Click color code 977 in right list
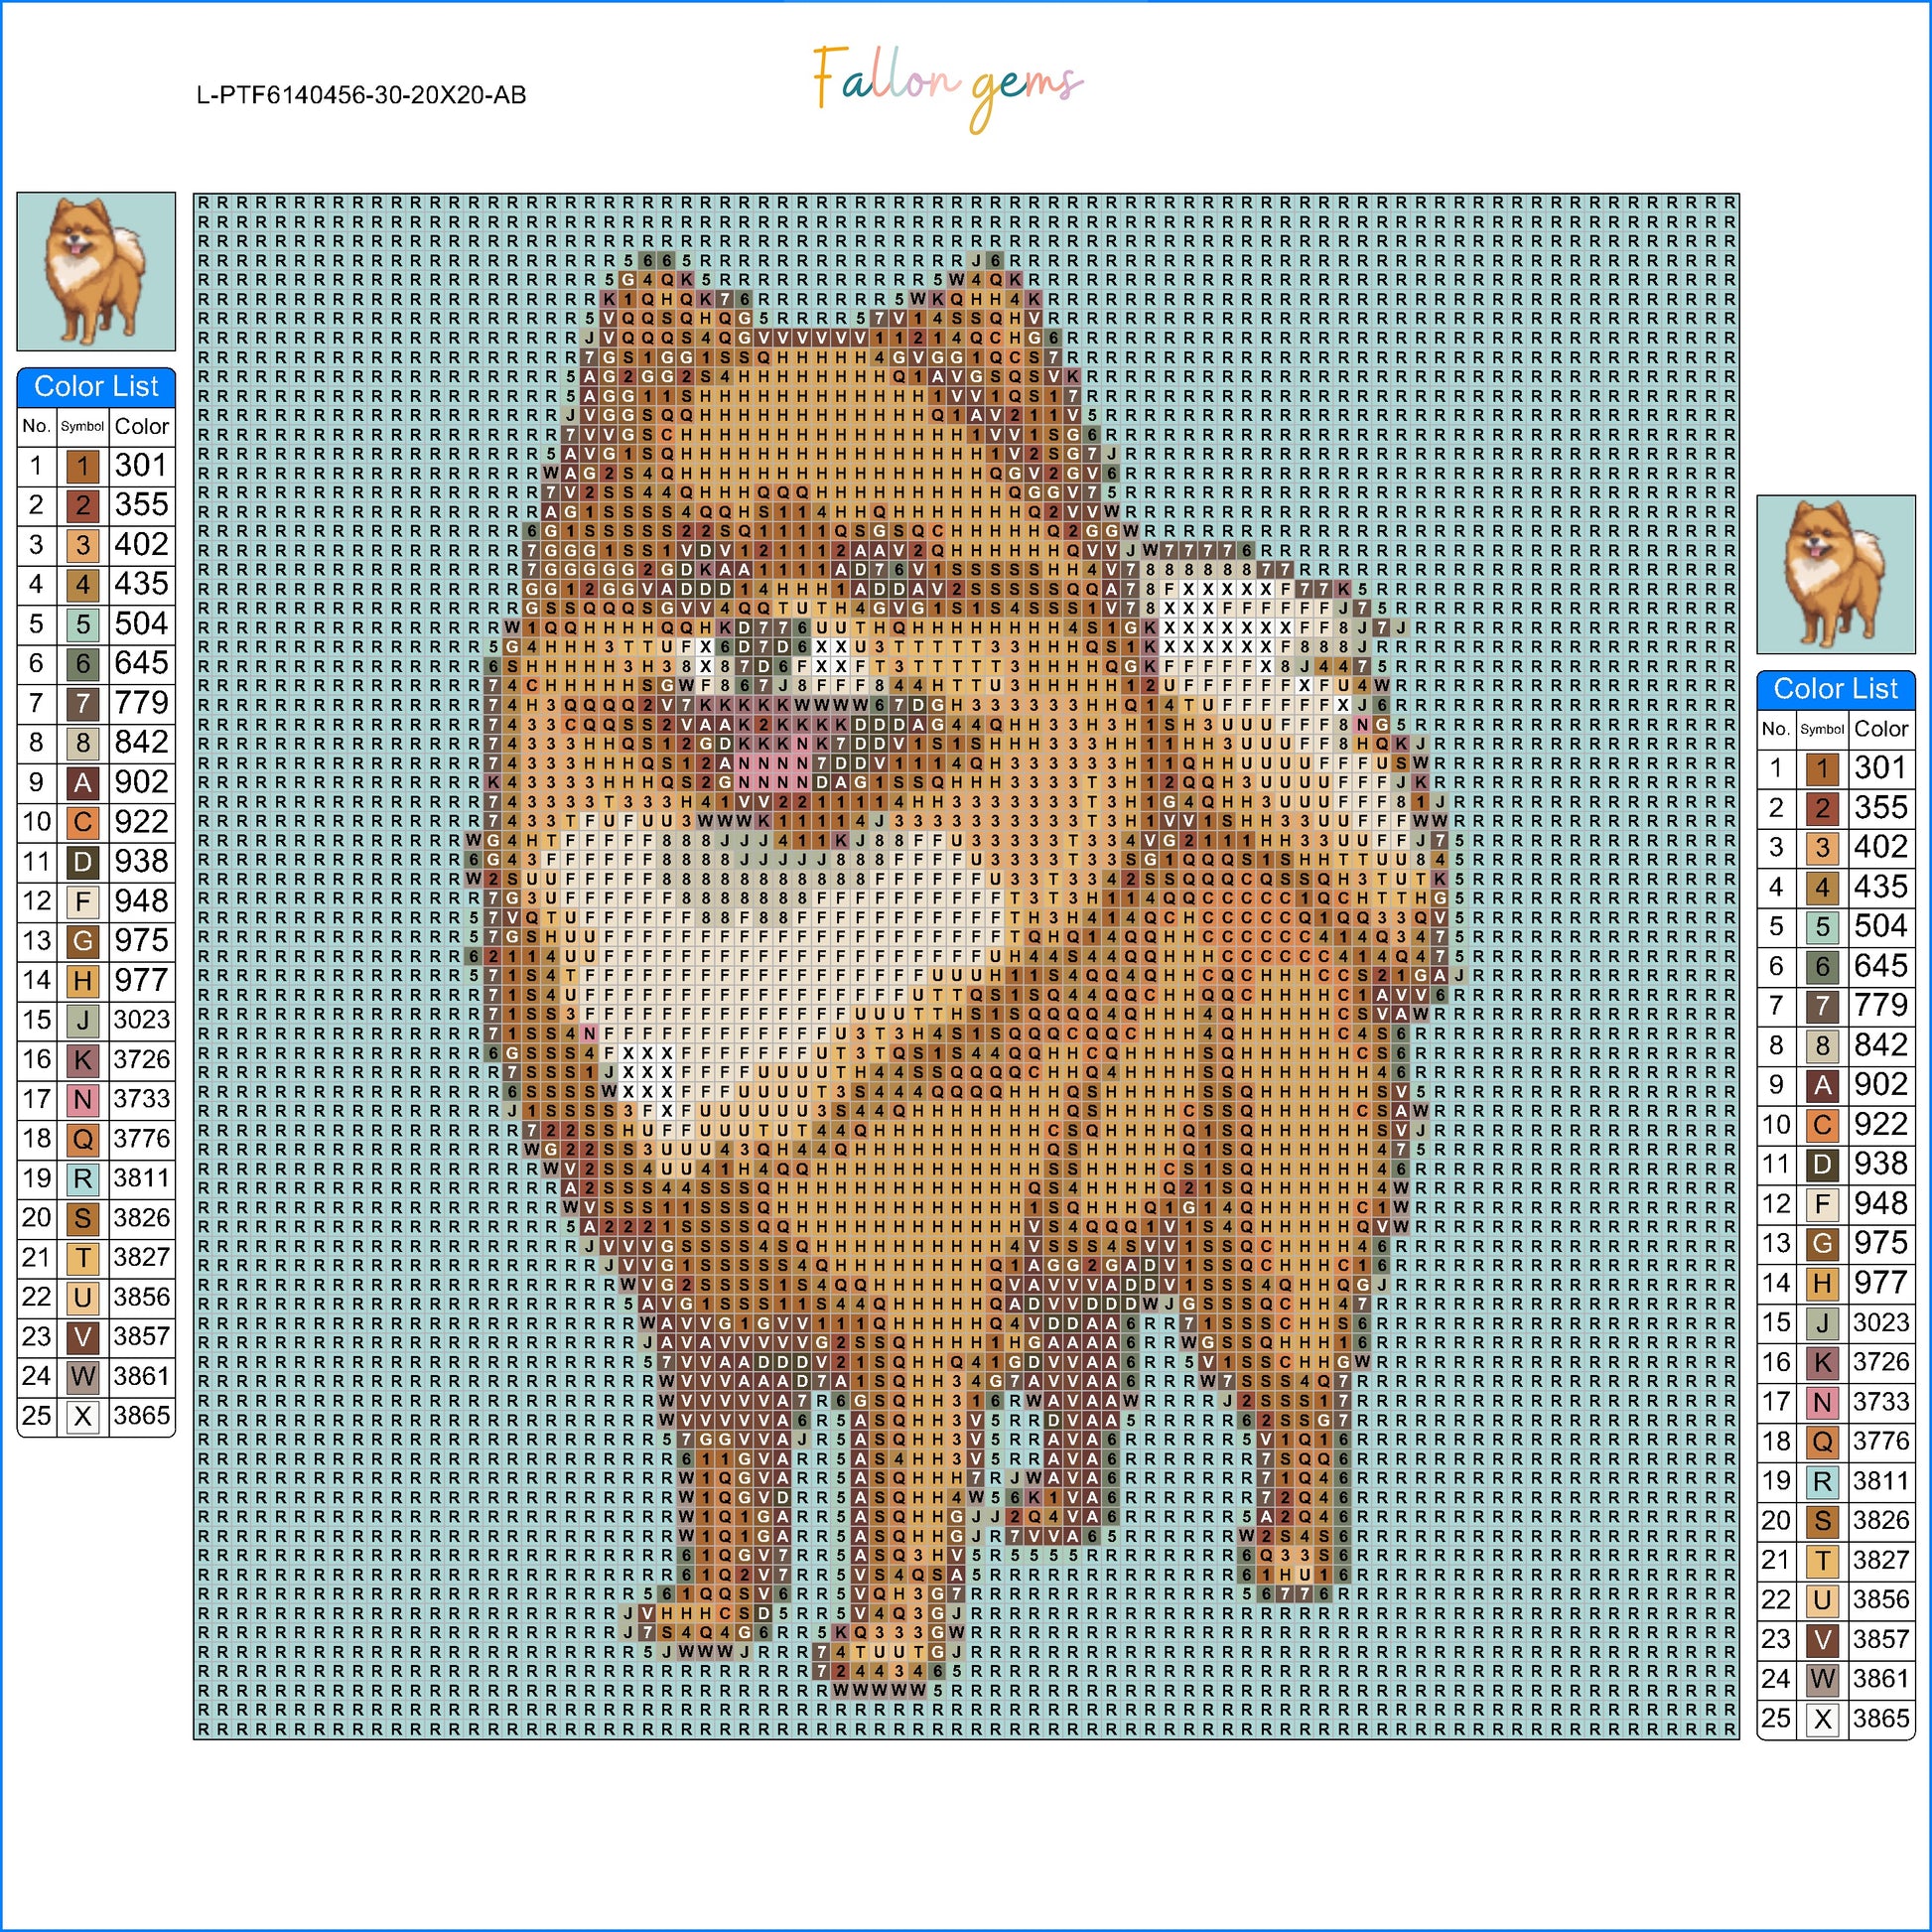Screen dimensions: 1932x1932 click(1880, 1283)
